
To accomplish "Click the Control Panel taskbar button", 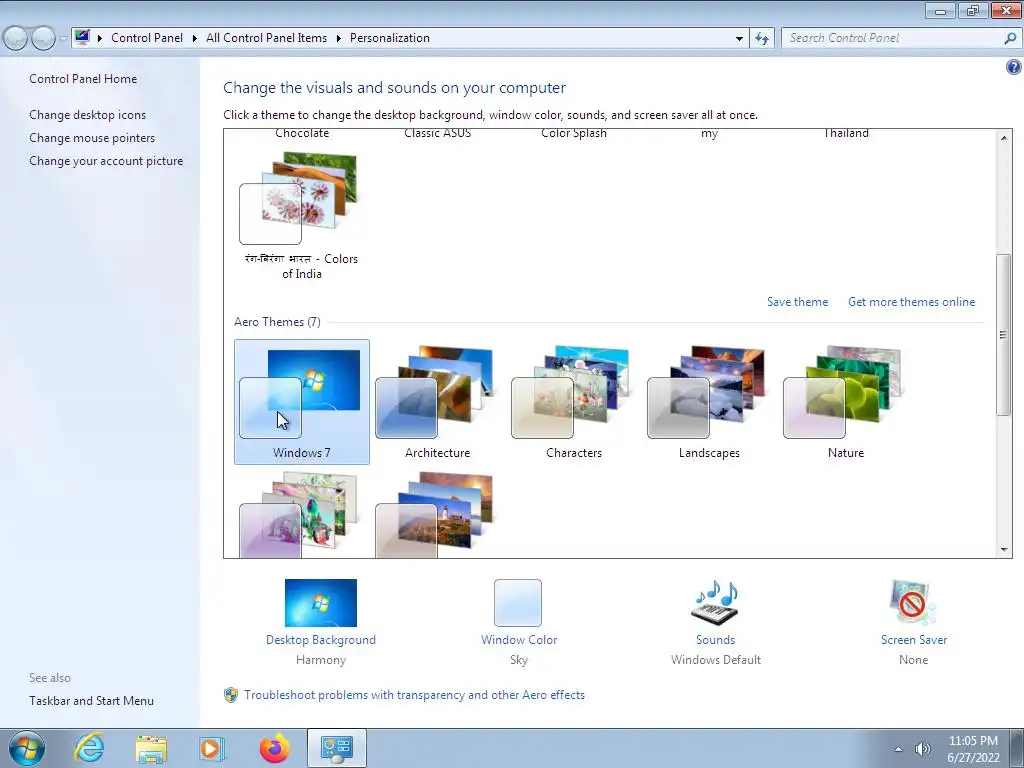I will [336, 748].
